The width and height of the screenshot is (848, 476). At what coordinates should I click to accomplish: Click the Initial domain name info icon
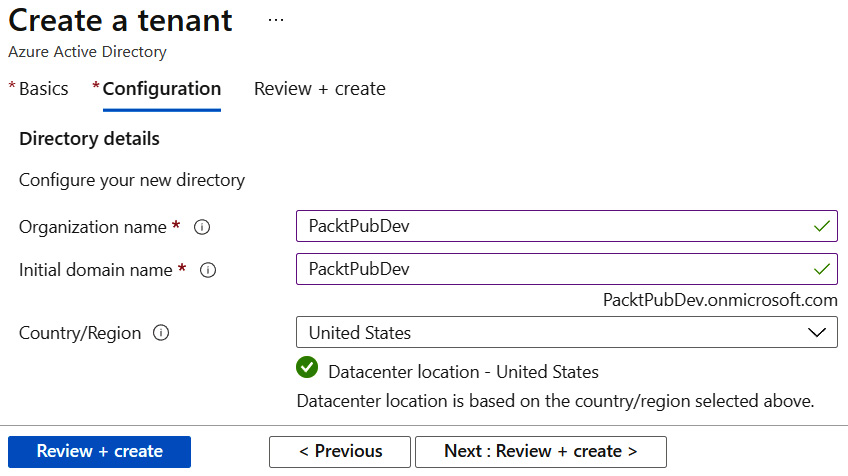pyautogui.click(x=208, y=270)
